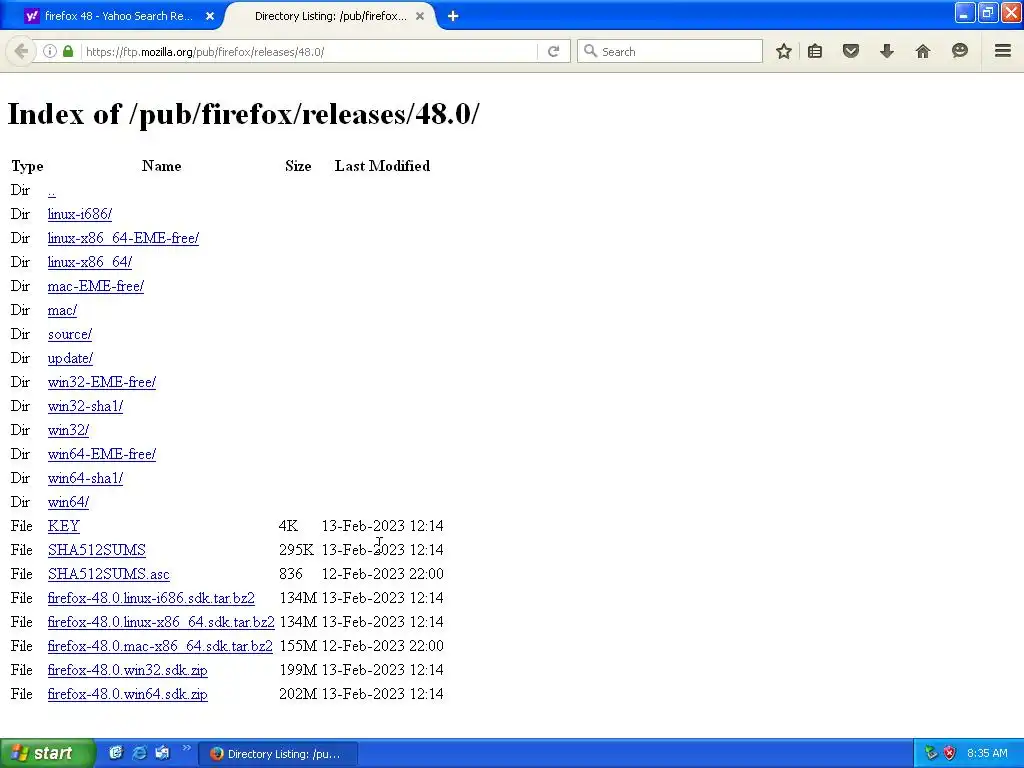
Task: Open linux-x86_64-EME-free/ directory
Action: [x=123, y=238]
